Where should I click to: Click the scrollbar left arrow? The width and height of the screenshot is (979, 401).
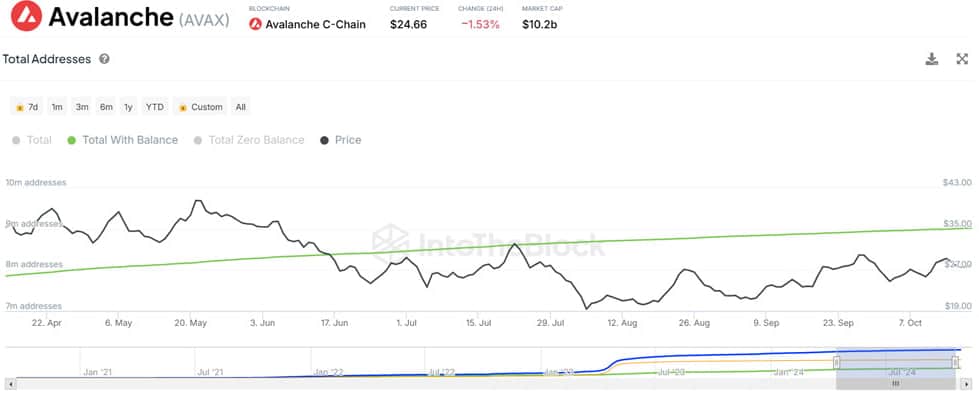pyautogui.click(x=9, y=383)
